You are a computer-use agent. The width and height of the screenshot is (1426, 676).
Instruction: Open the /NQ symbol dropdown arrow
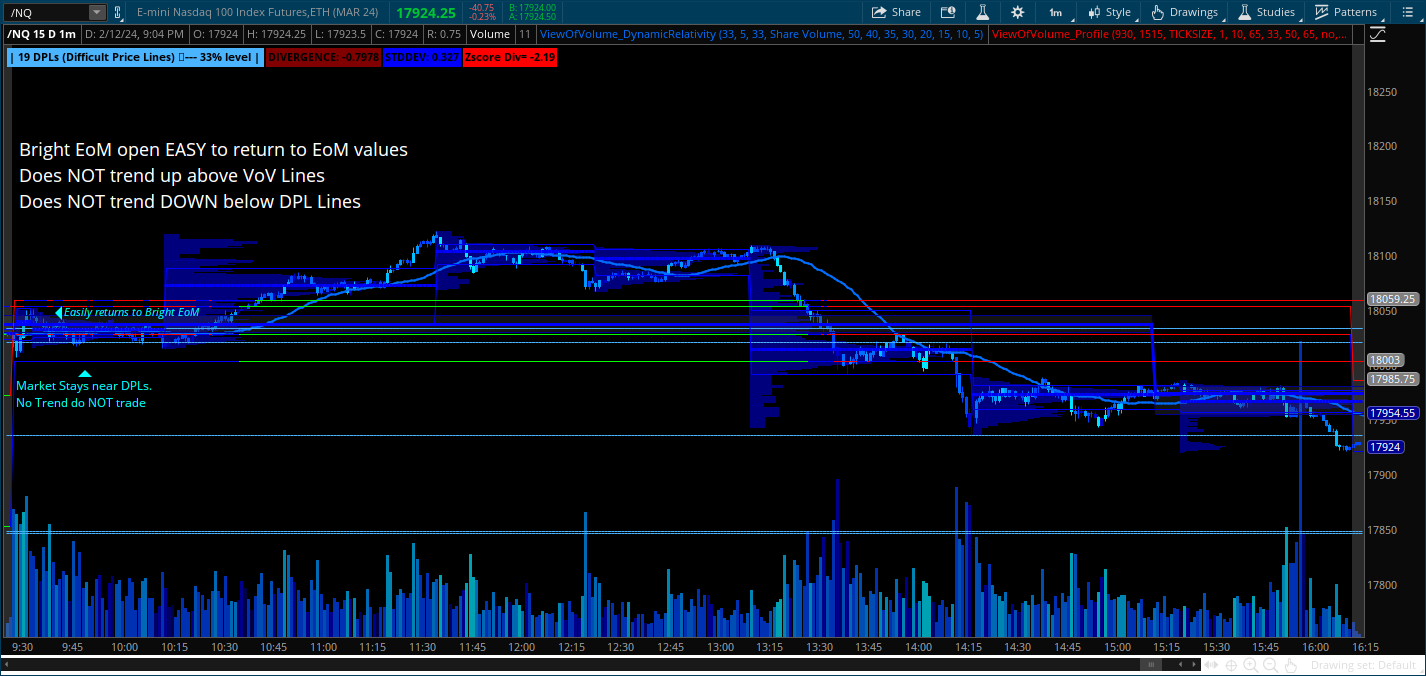click(x=96, y=12)
